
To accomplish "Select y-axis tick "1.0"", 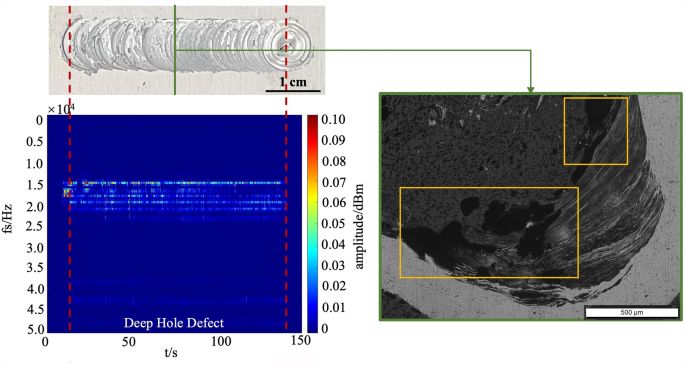I will 35,164.
